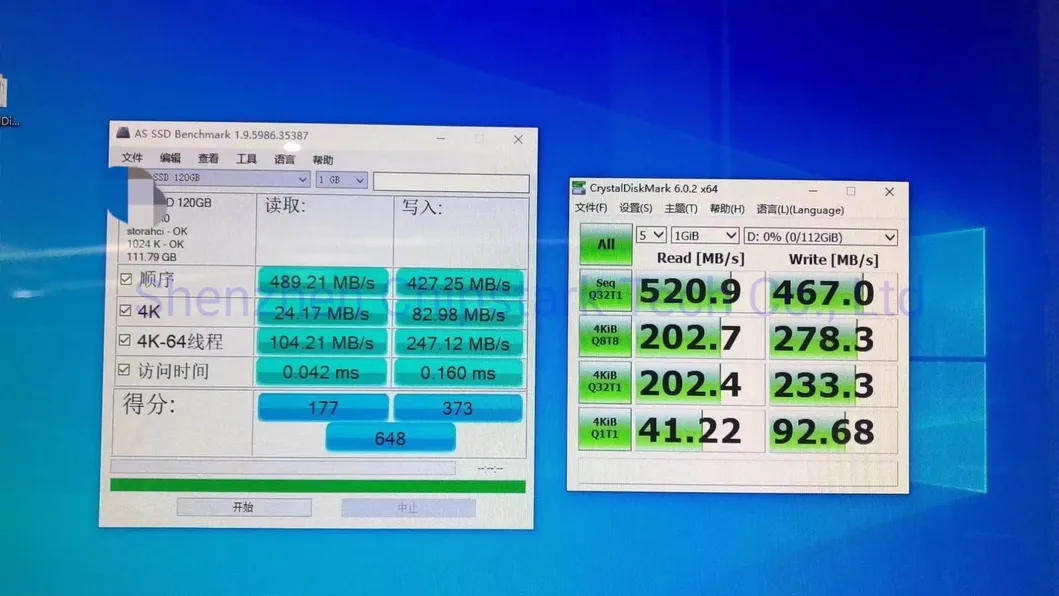Click the 中止 abort button

click(x=408, y=507)
